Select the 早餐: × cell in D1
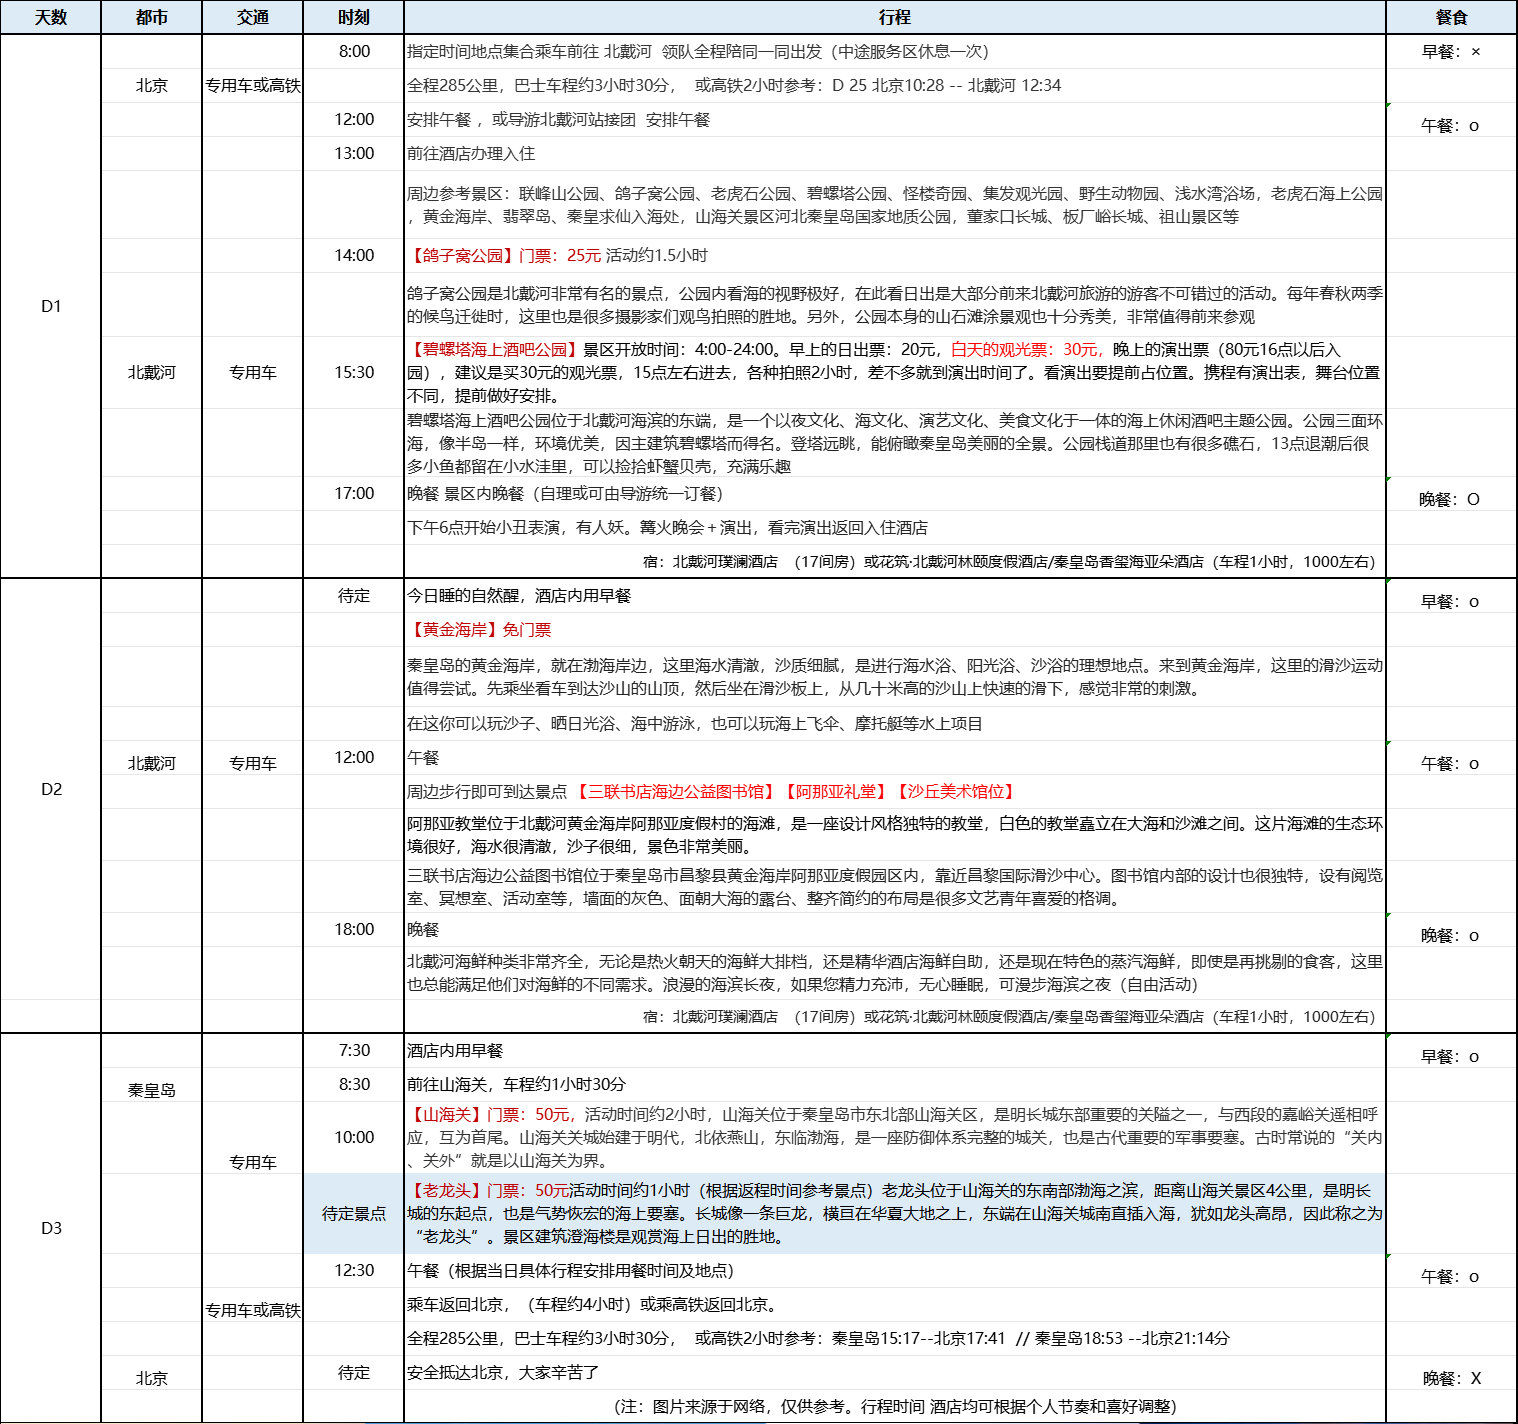Viewport: 1518px width, 1424px height. 1451,52
